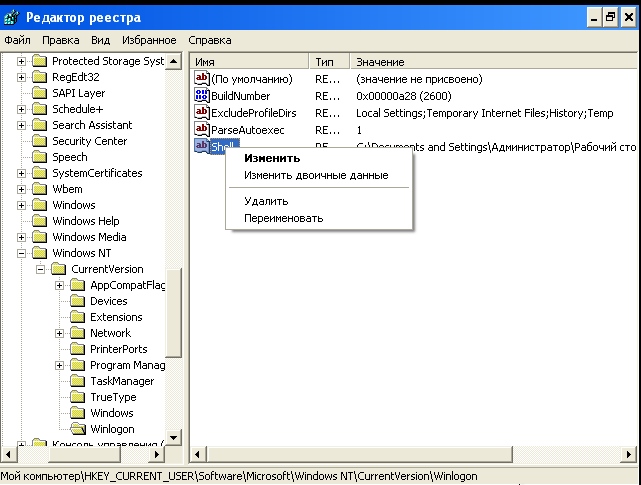Expand the Search Assistant key
Screen dimensions: 641x485
(x=21, y=125)
